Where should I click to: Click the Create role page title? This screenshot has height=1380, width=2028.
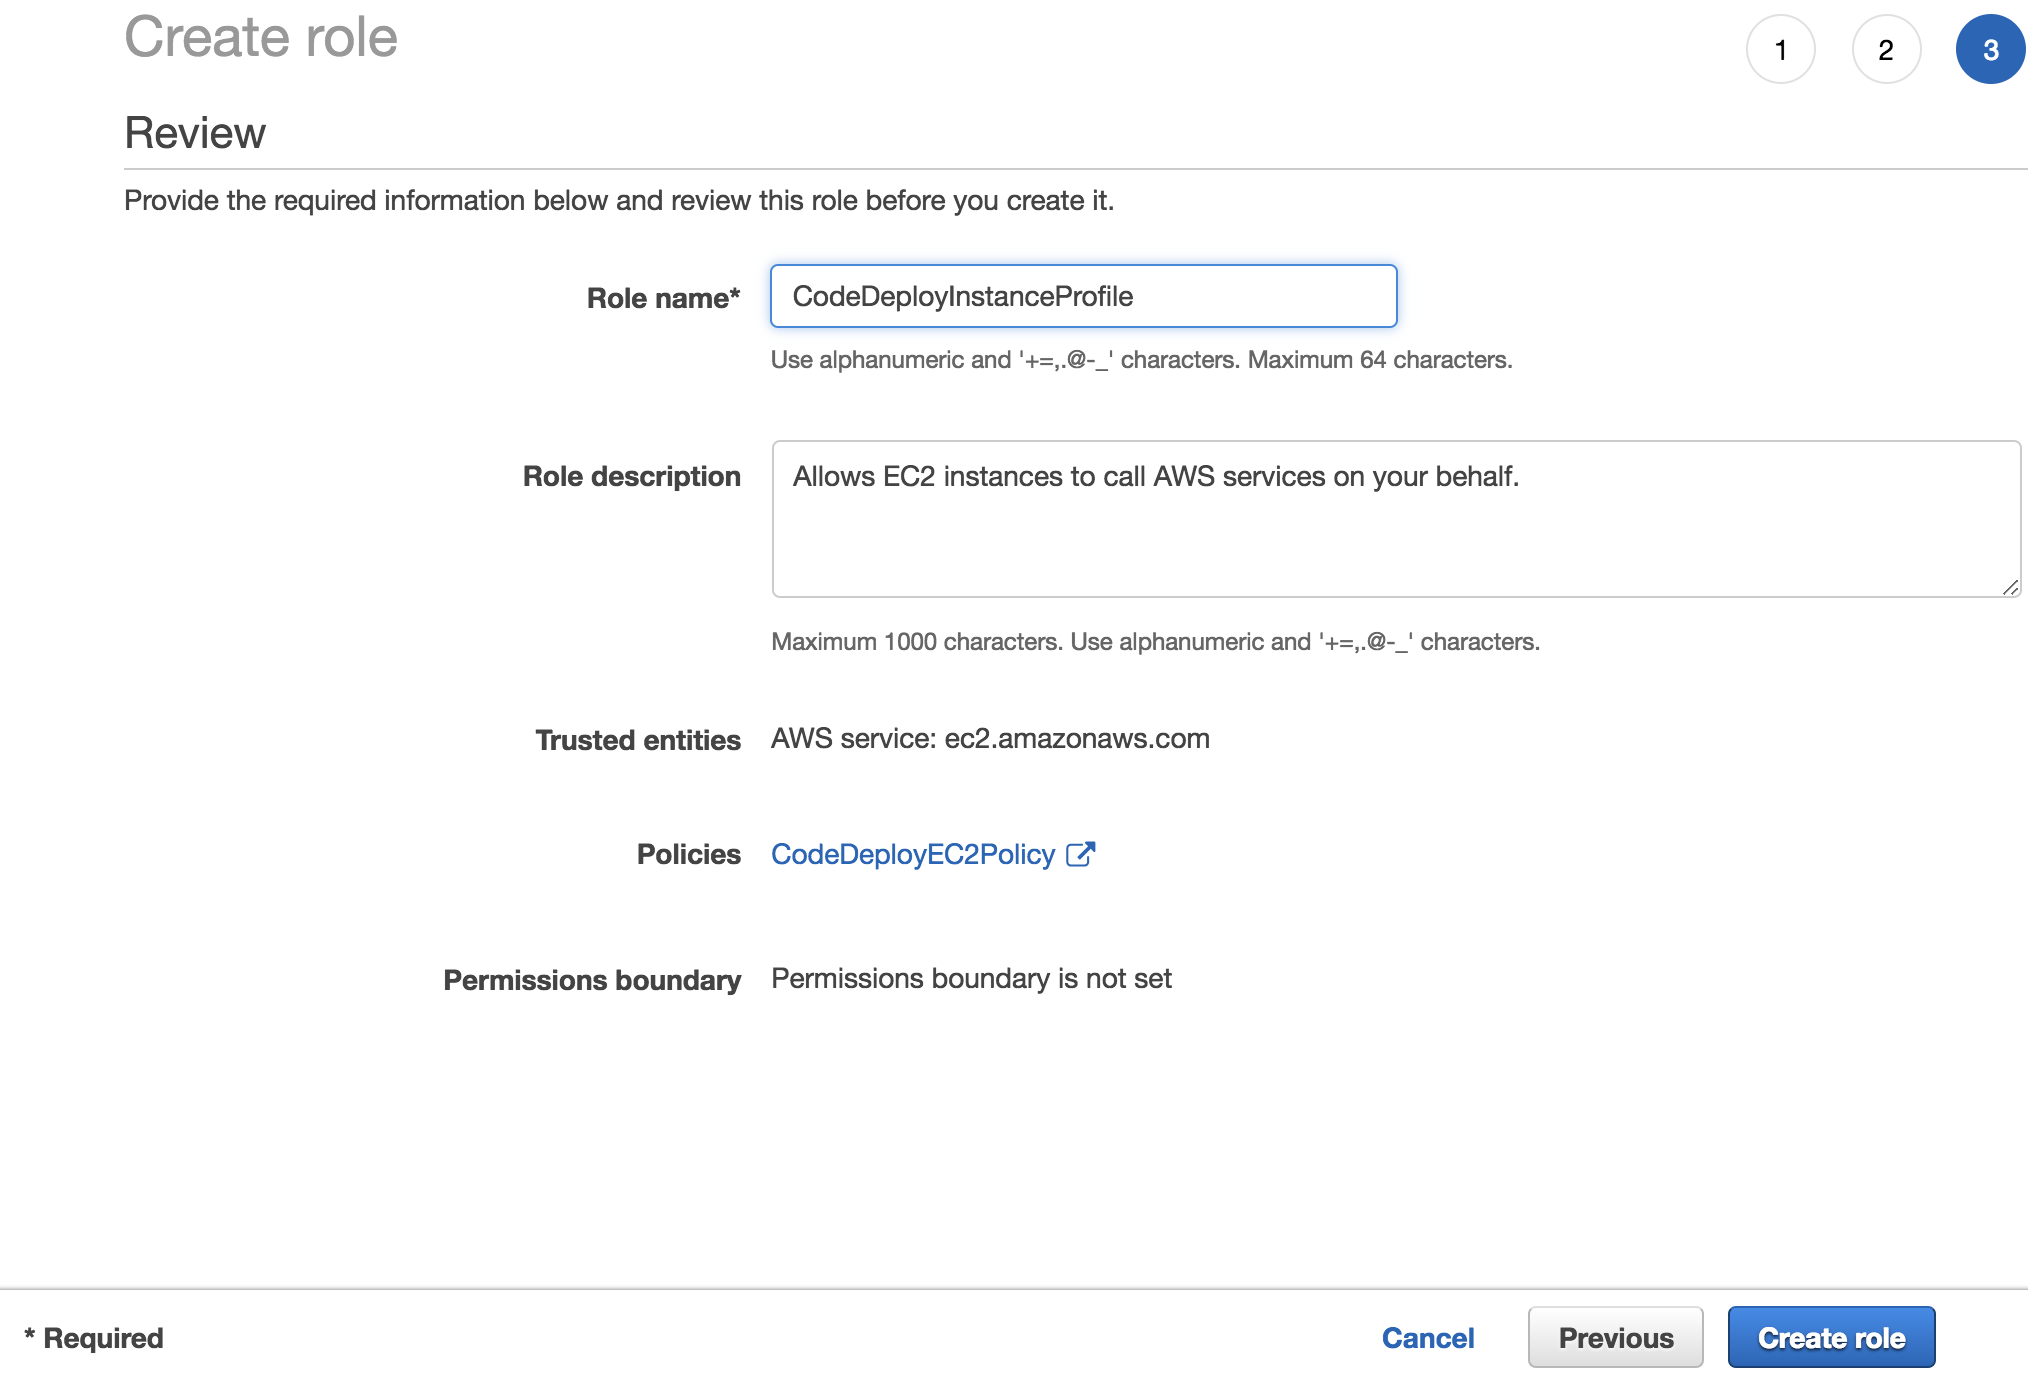pos(261,38)
